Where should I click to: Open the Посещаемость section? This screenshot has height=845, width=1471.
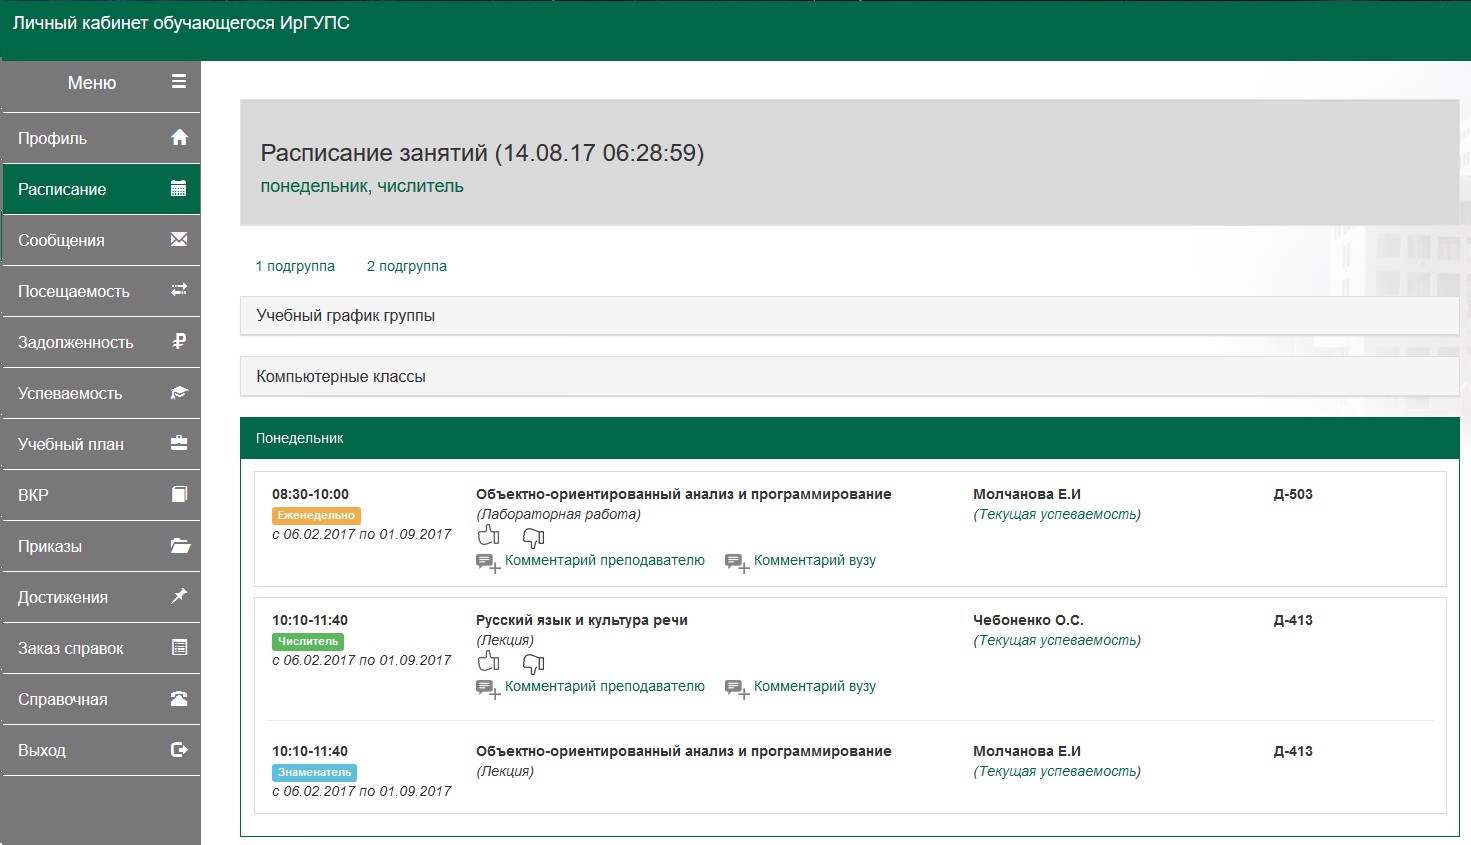[101, 291]
